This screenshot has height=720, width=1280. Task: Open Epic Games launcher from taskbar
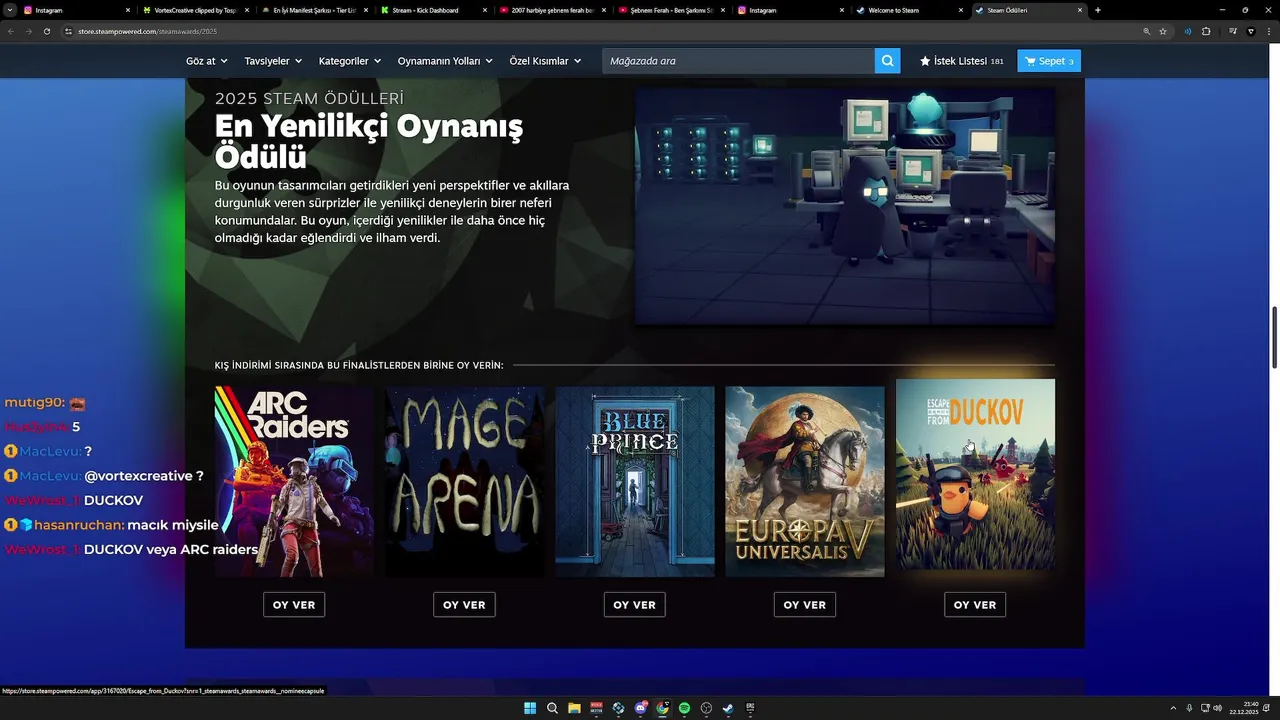pyautogui.click(x=750, y=708)
